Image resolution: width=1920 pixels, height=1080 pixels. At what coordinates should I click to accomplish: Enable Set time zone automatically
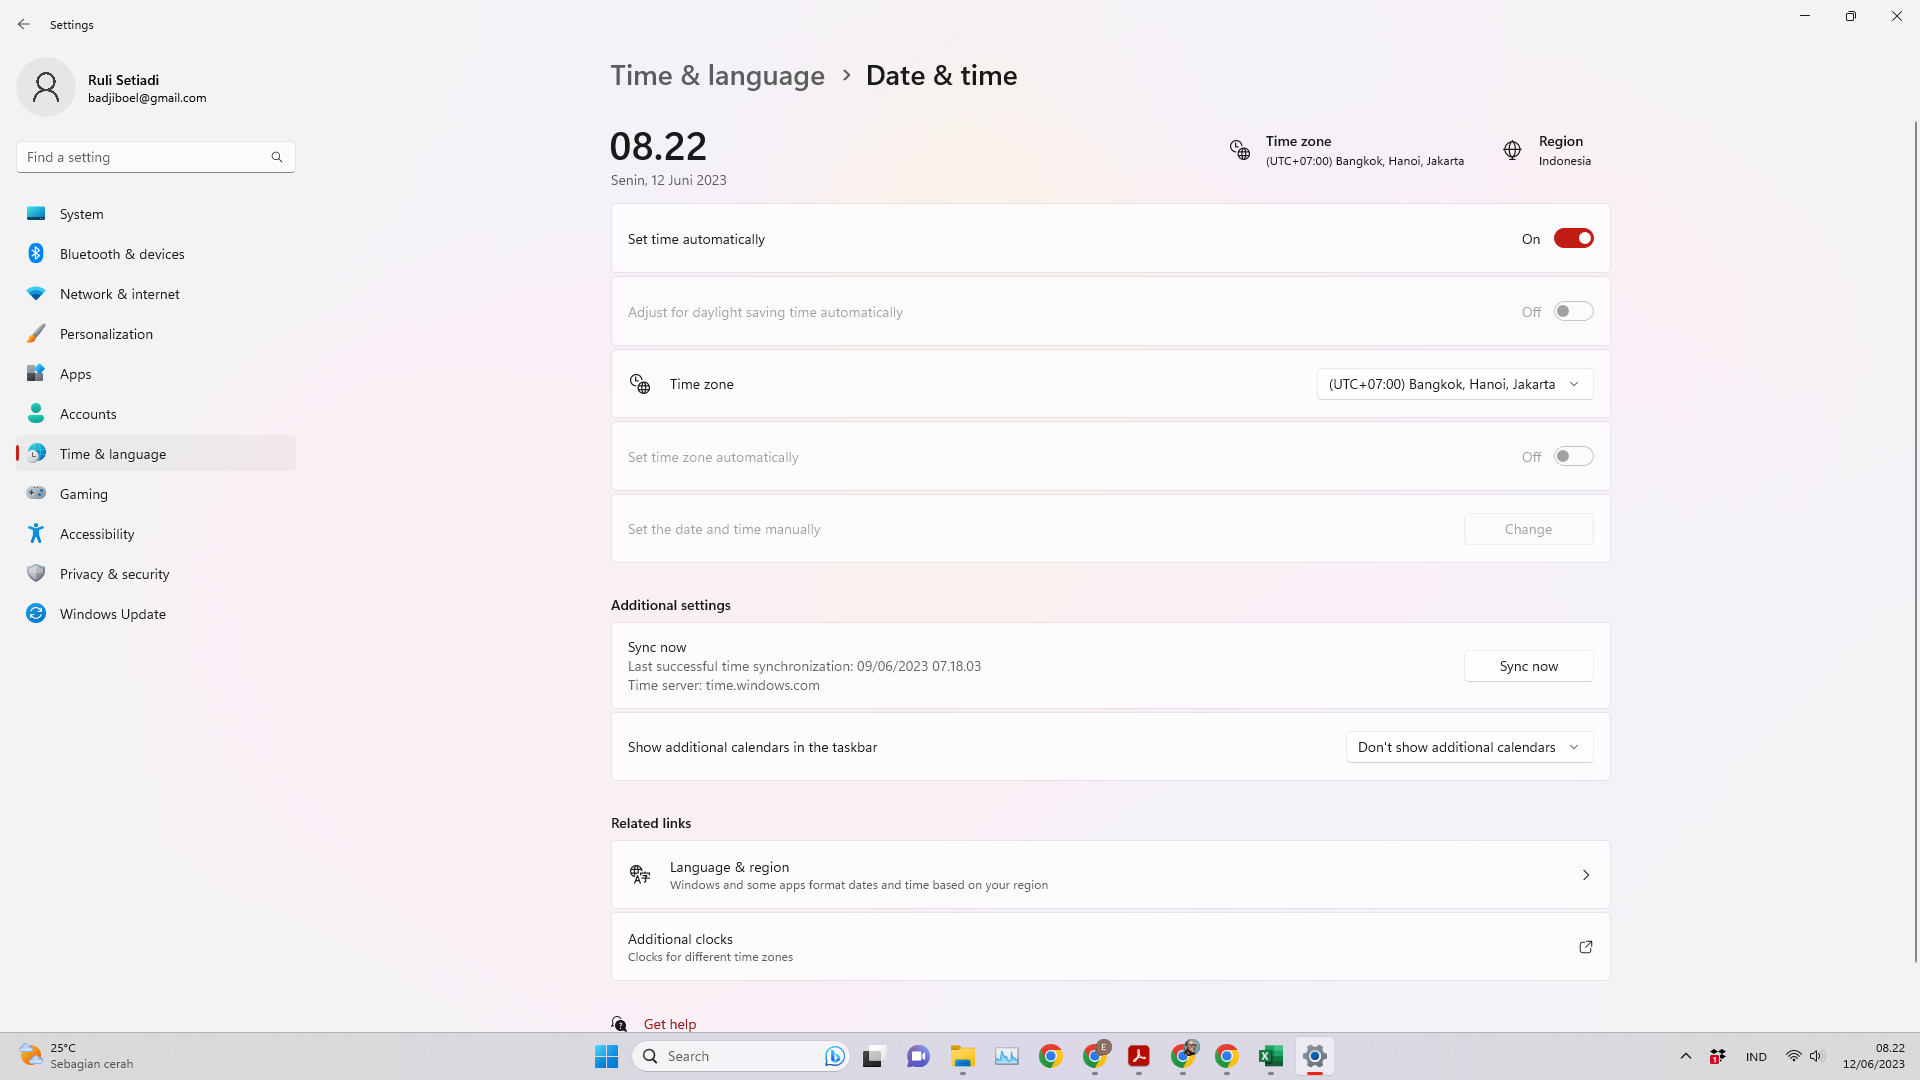point(1572,456)
